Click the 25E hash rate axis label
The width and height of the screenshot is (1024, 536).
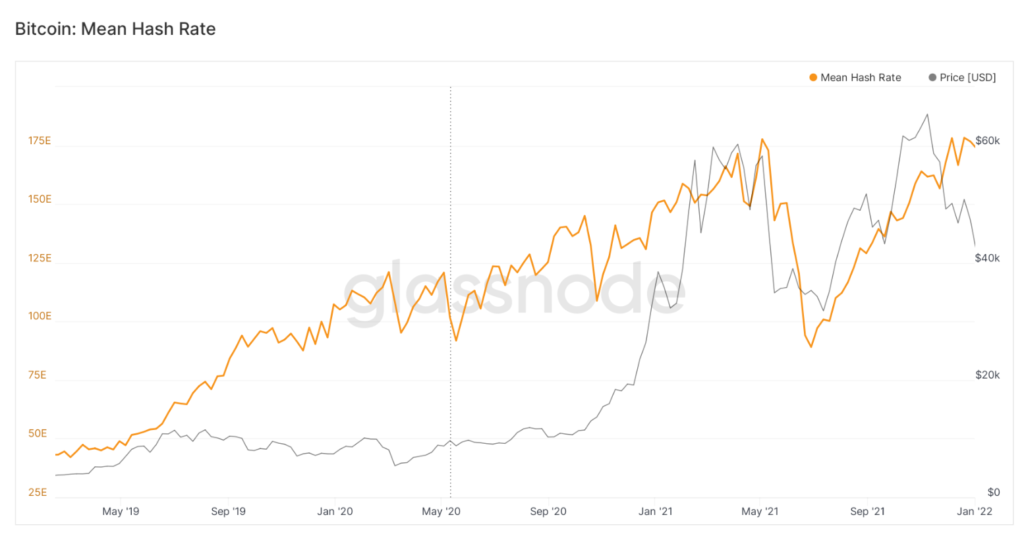coord(40,492)
